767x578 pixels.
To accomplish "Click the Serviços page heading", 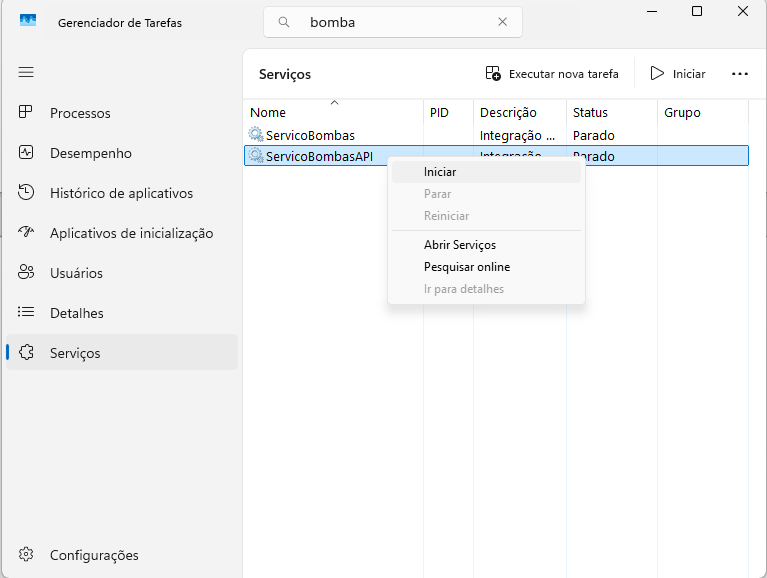I will (x=285, y=74).
